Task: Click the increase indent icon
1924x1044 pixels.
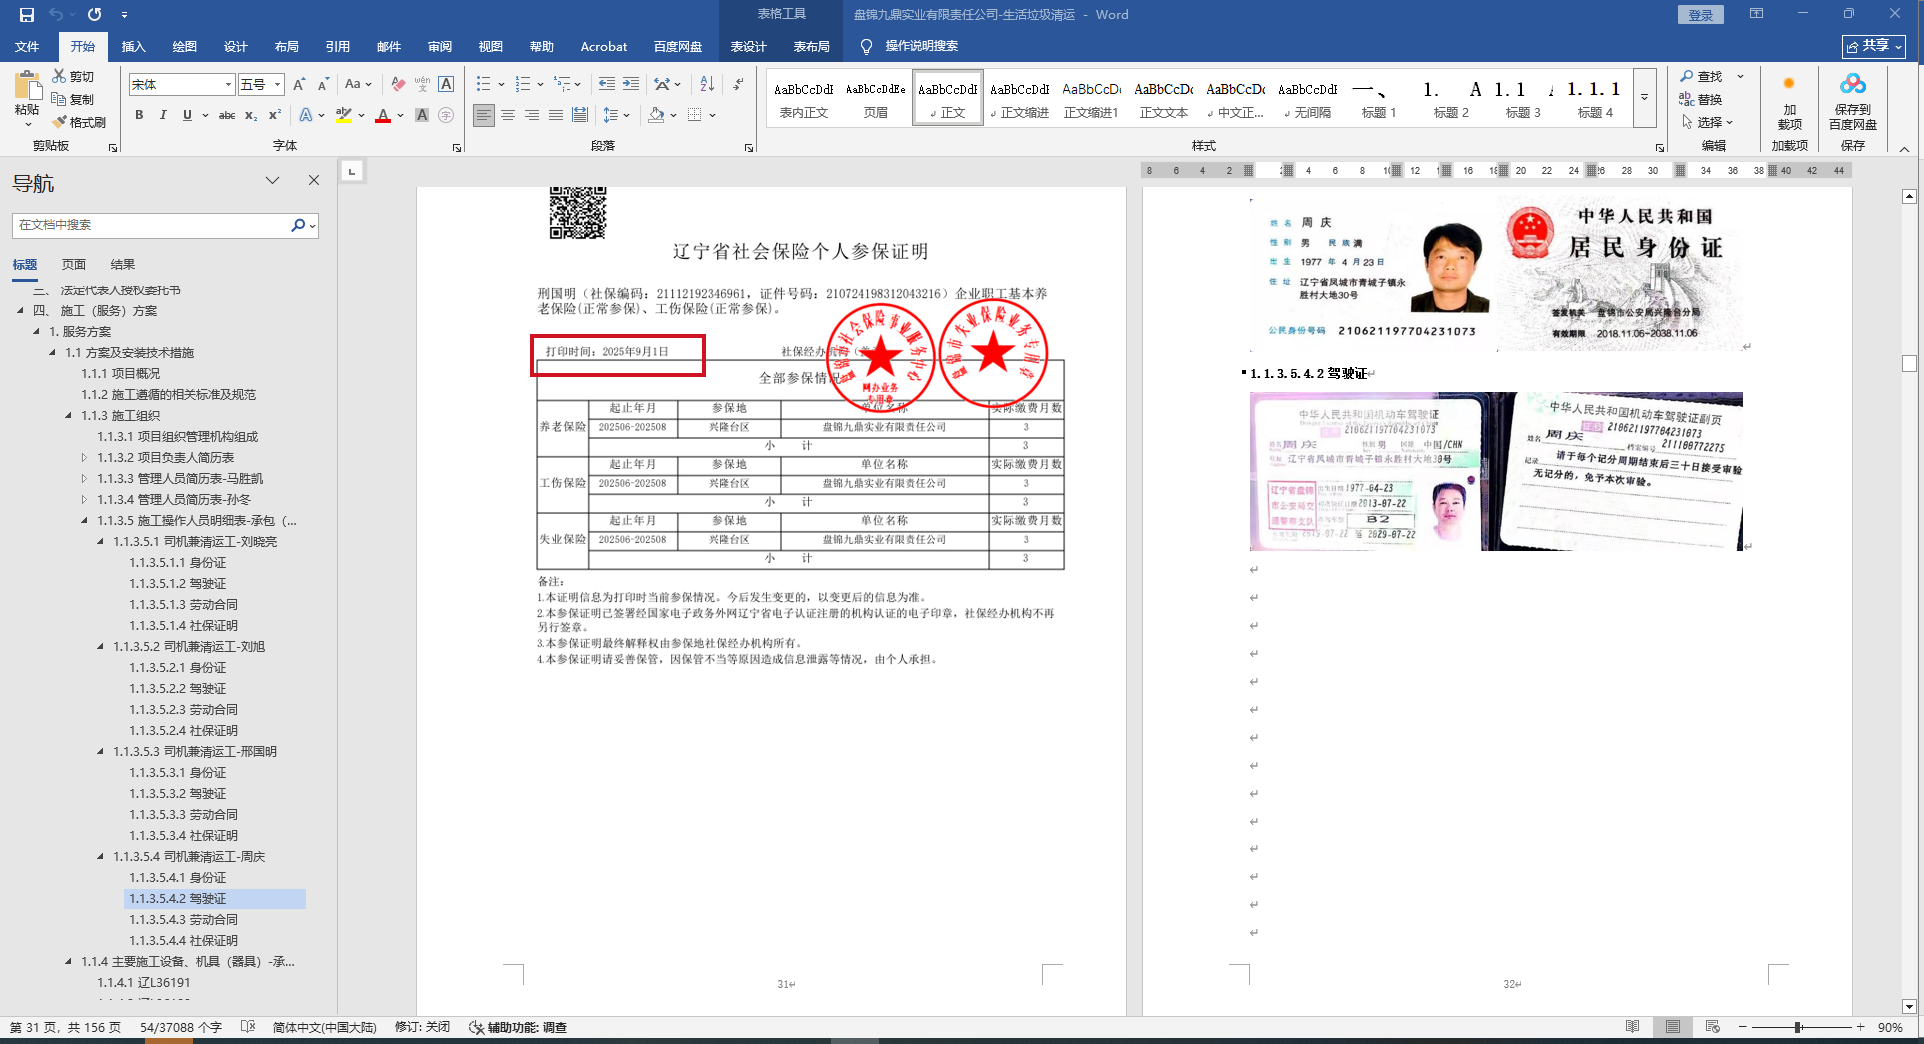Action: point(631,84)
